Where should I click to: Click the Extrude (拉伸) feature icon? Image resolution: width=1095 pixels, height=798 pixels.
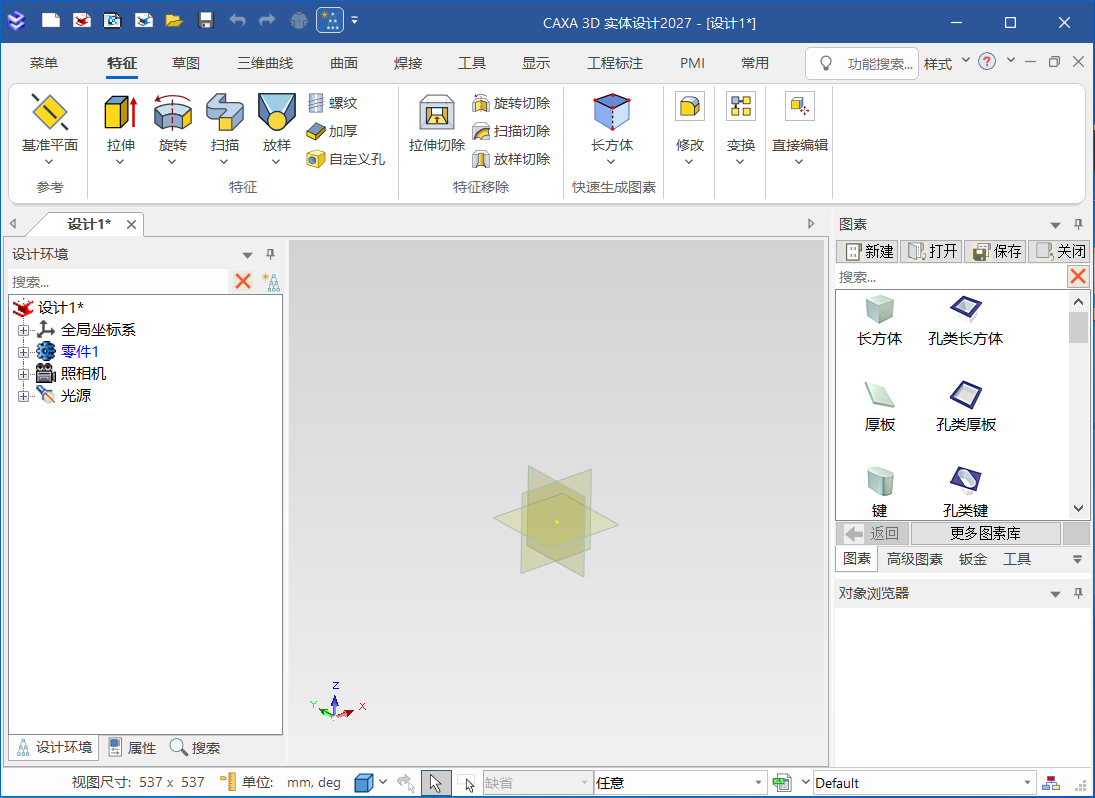click(121, 112)
